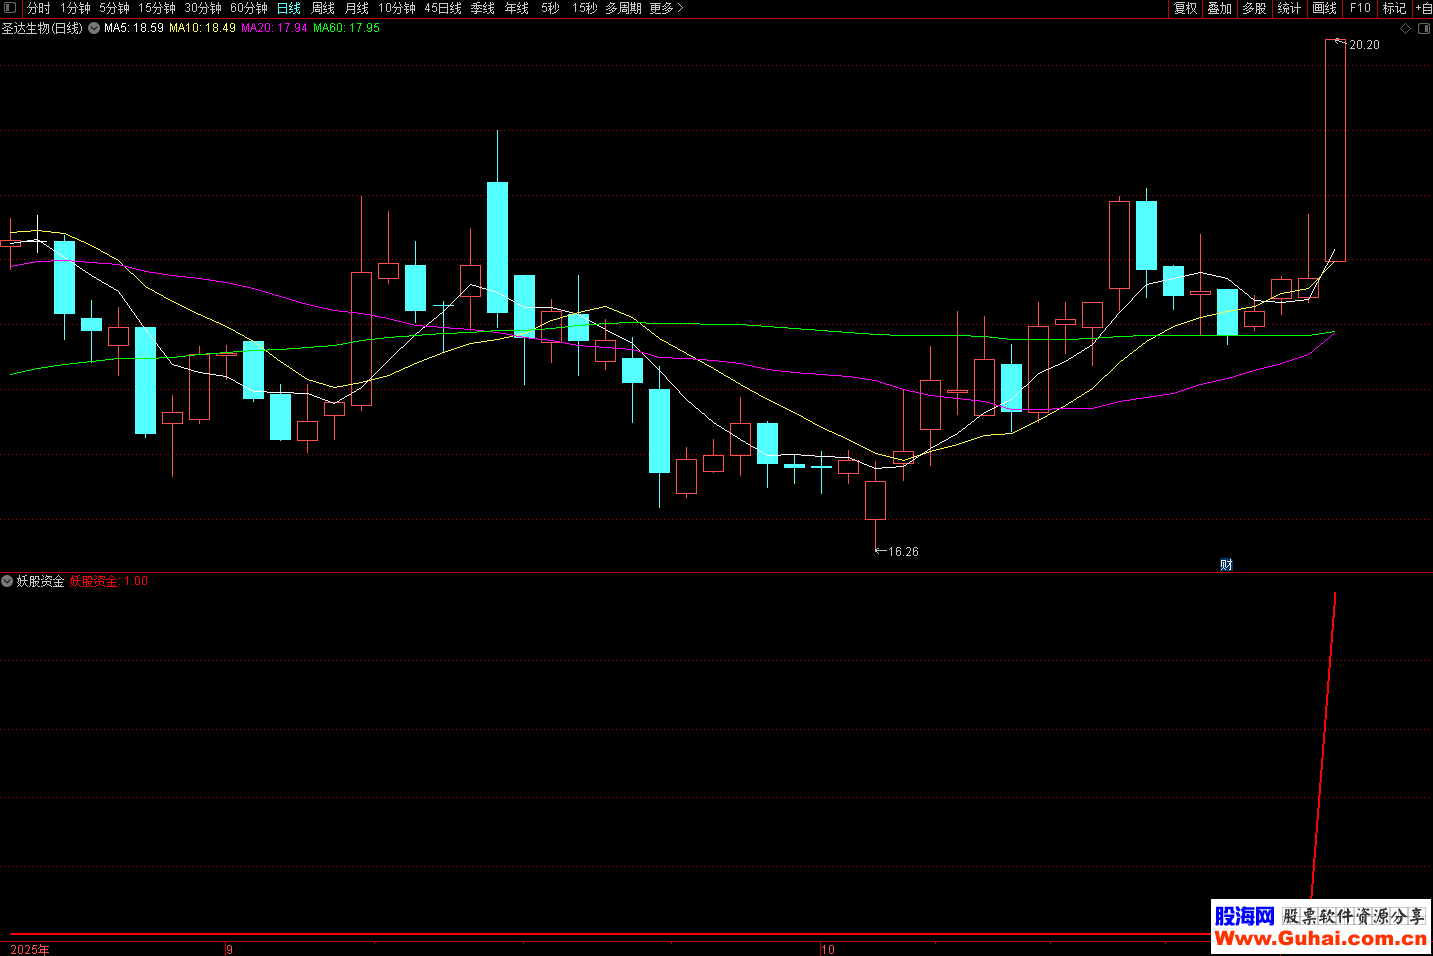Image resolution: width=1433 pixels, height=956 pixels.
Task: Switch to 周线 weekly chart tab
Action: point(323,8)
